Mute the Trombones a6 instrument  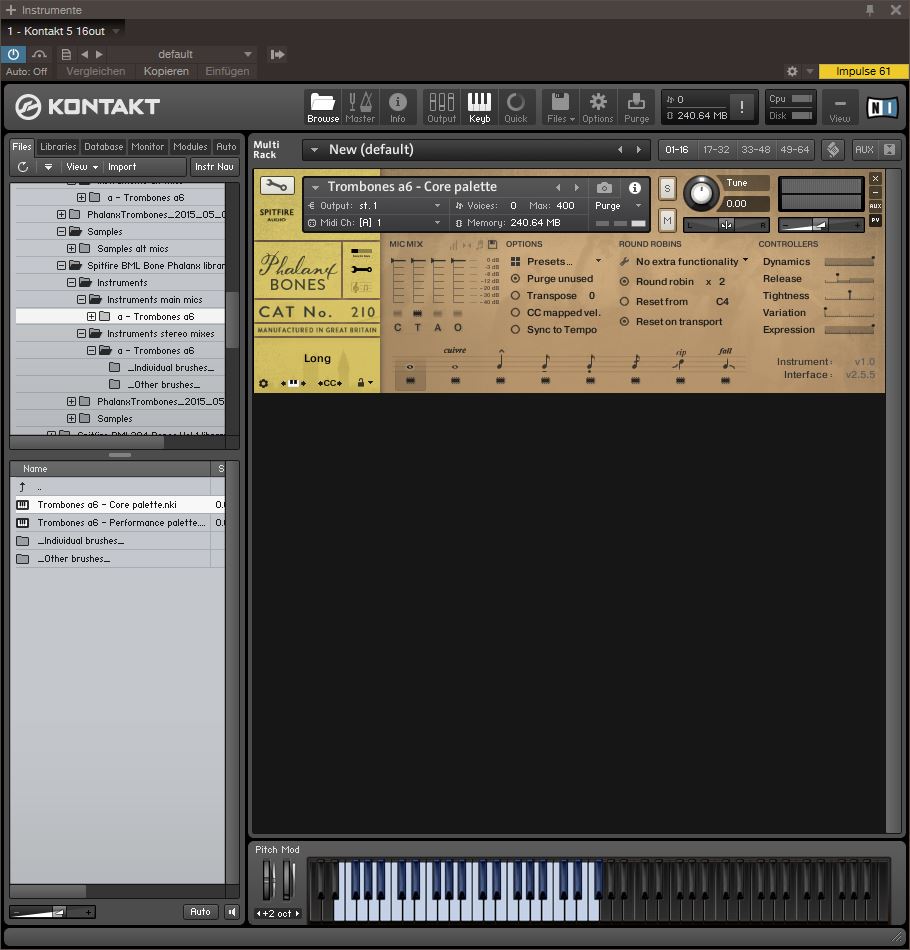[667, 220]
